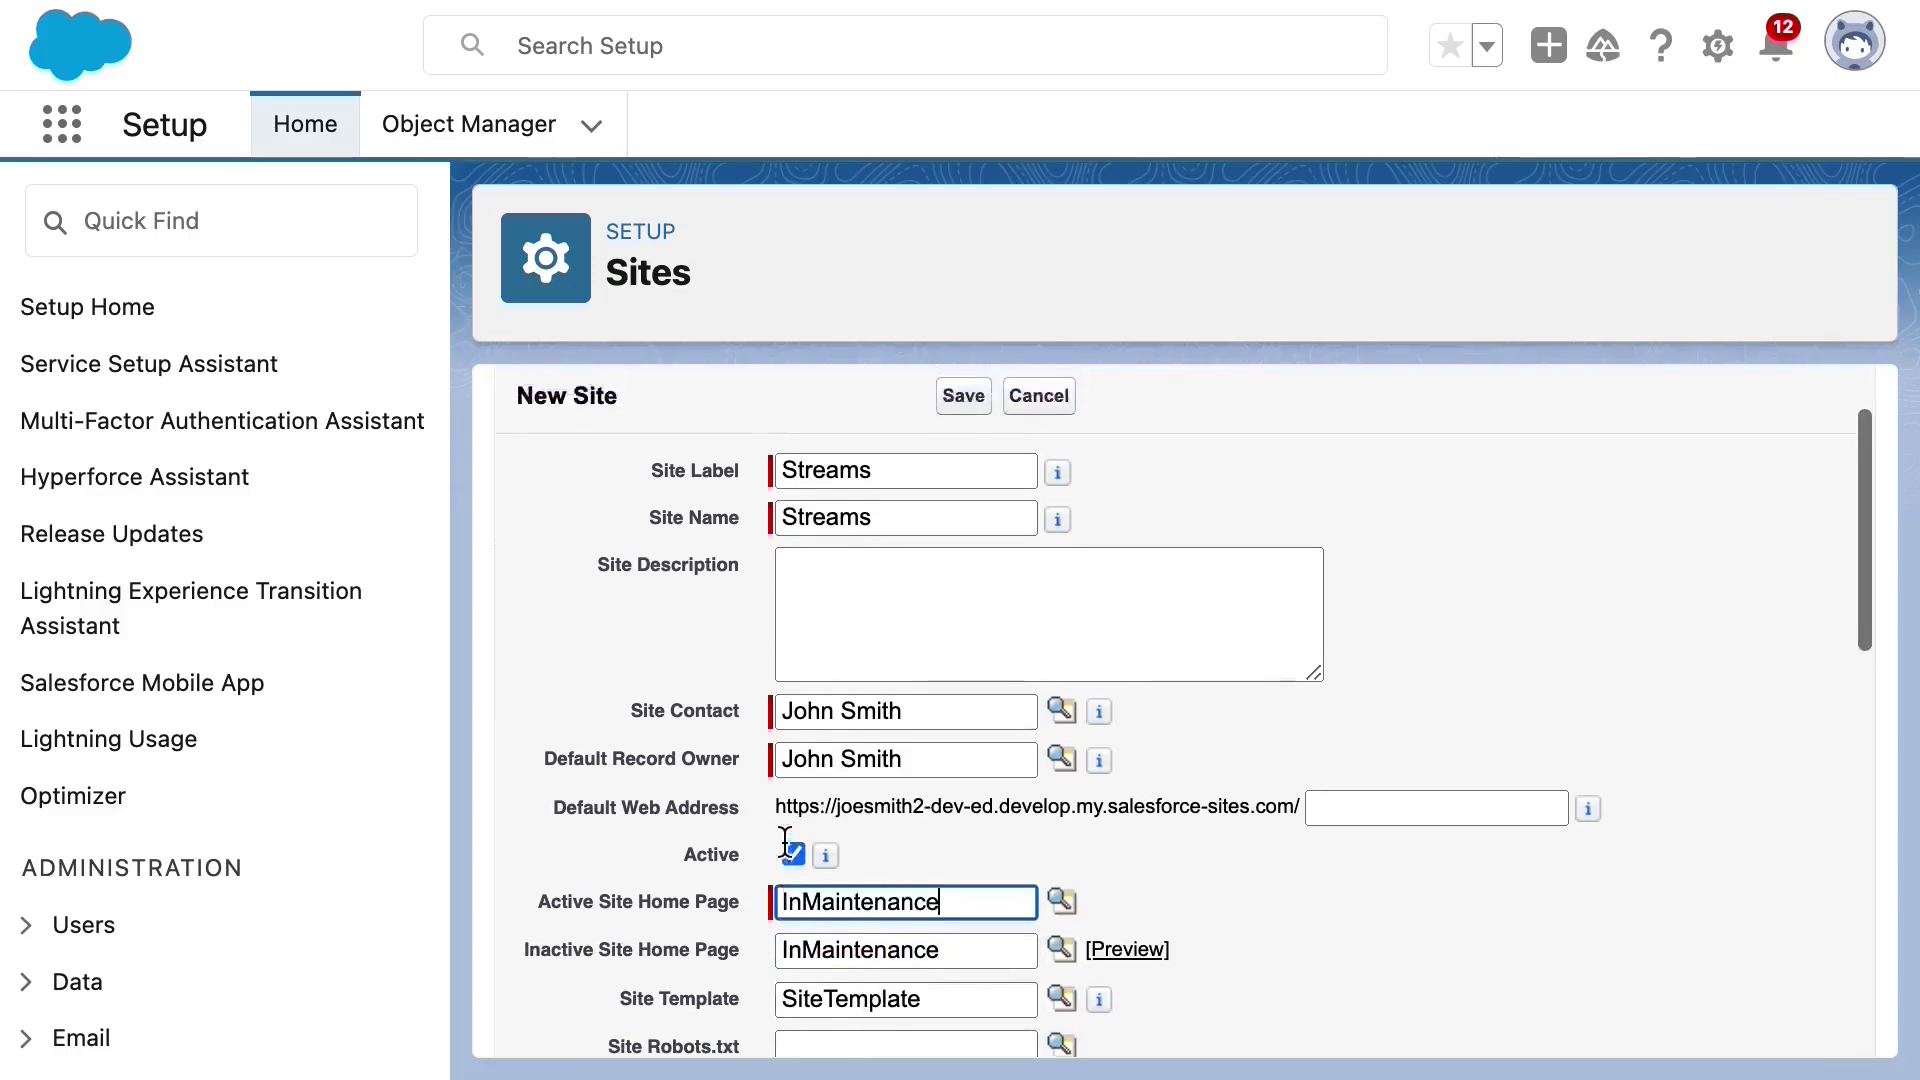
Task: Open the favorites list dropdown arrow
Action: pyautogui.click(x=1487, y=46)
